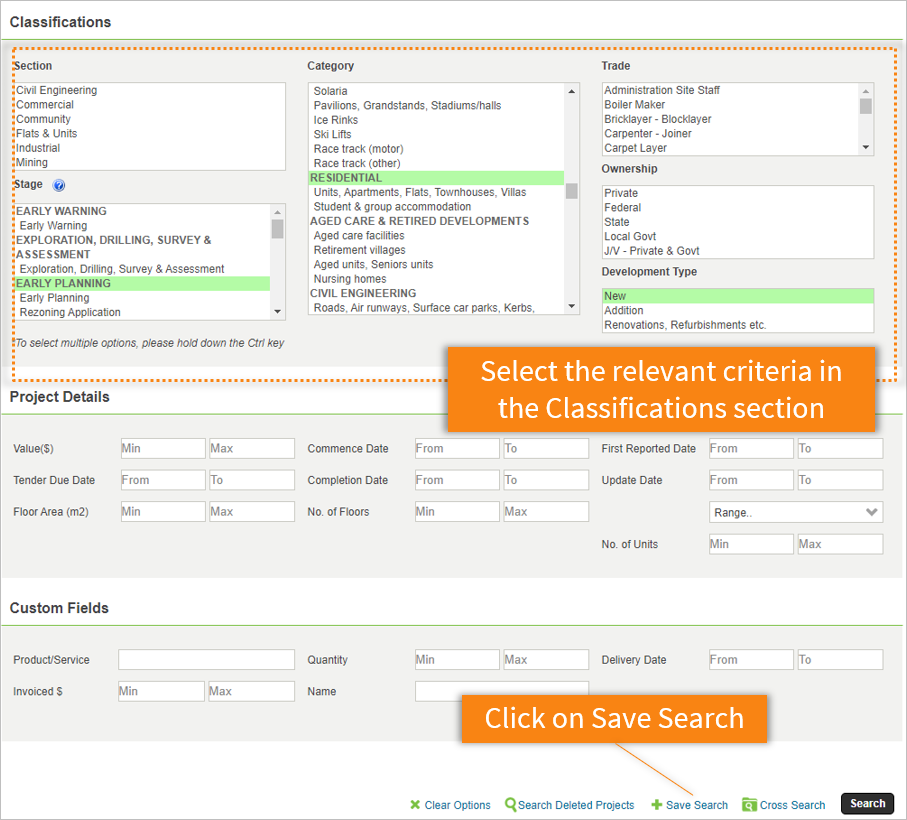Select Industrial in Section list

tap(149, 148)
